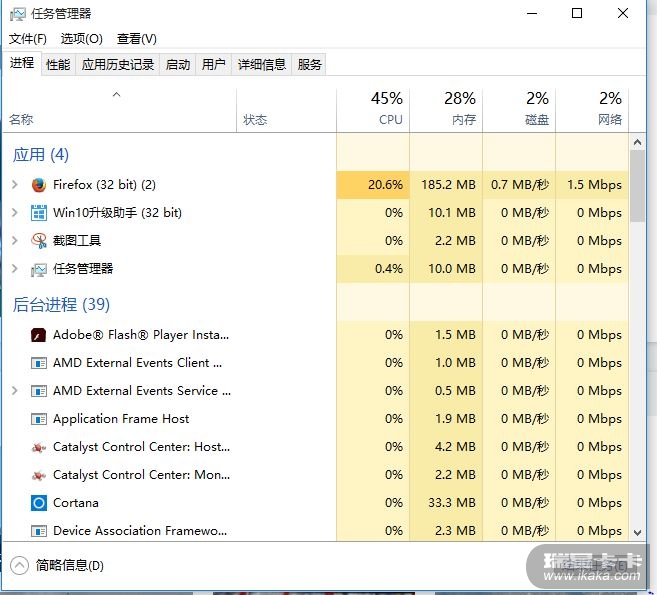Maximize the 任务管理器 window
This screenshot has height=595, width=657.
click(x=577, y=13)
